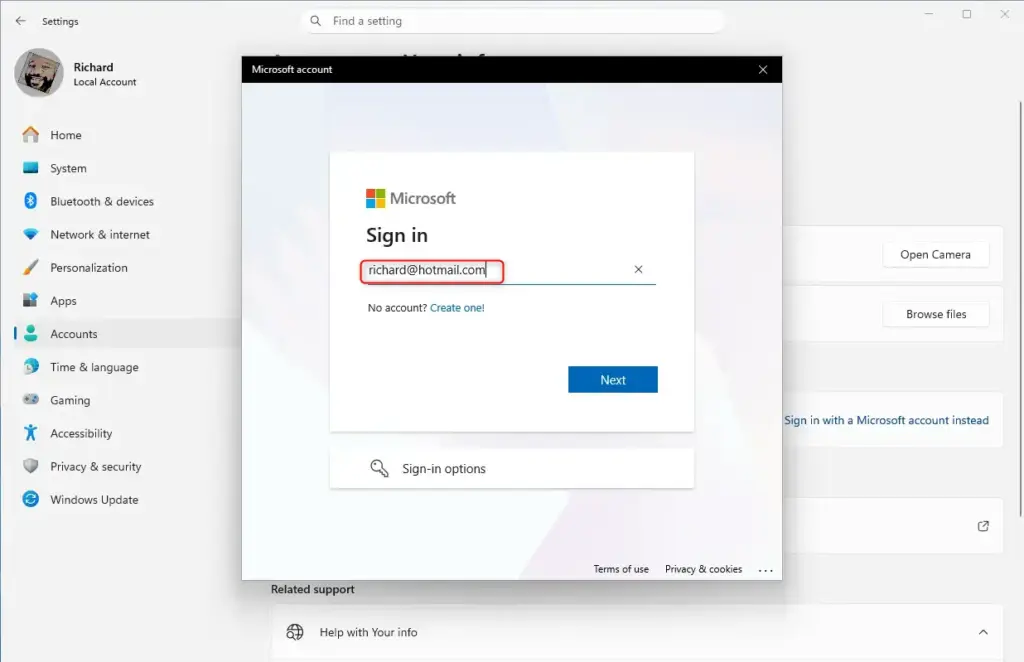Click the Settings window scrollbar

(1020, 307)
